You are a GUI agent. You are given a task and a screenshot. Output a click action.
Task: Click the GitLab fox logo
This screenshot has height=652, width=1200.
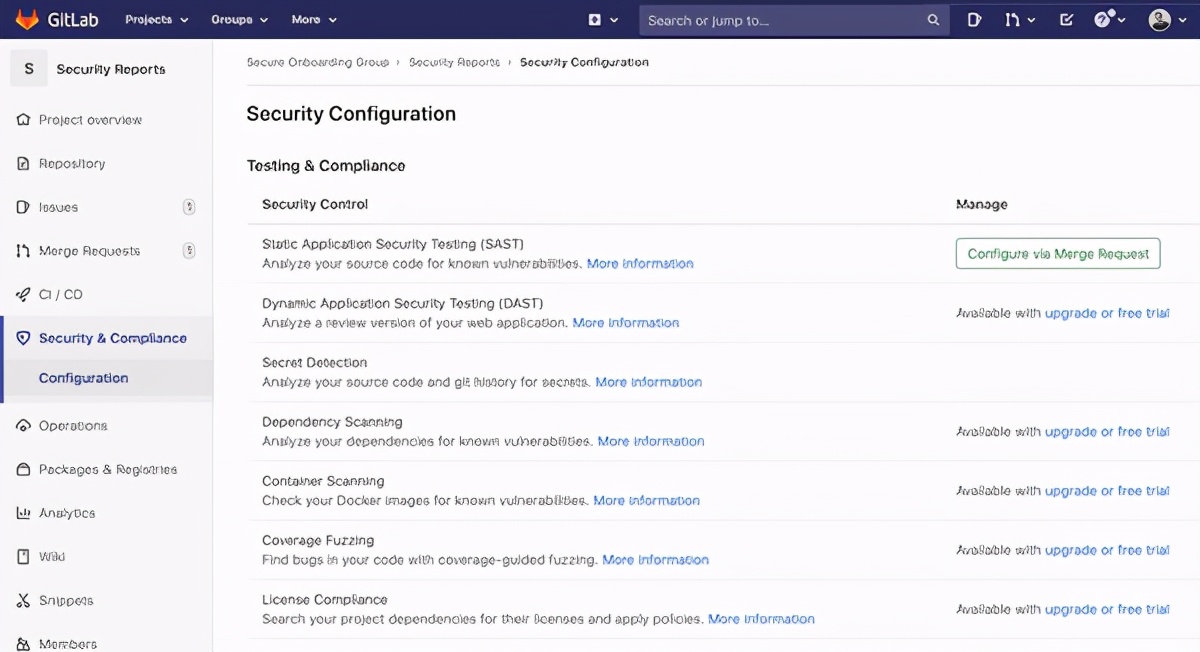click(x=27, y=19)
